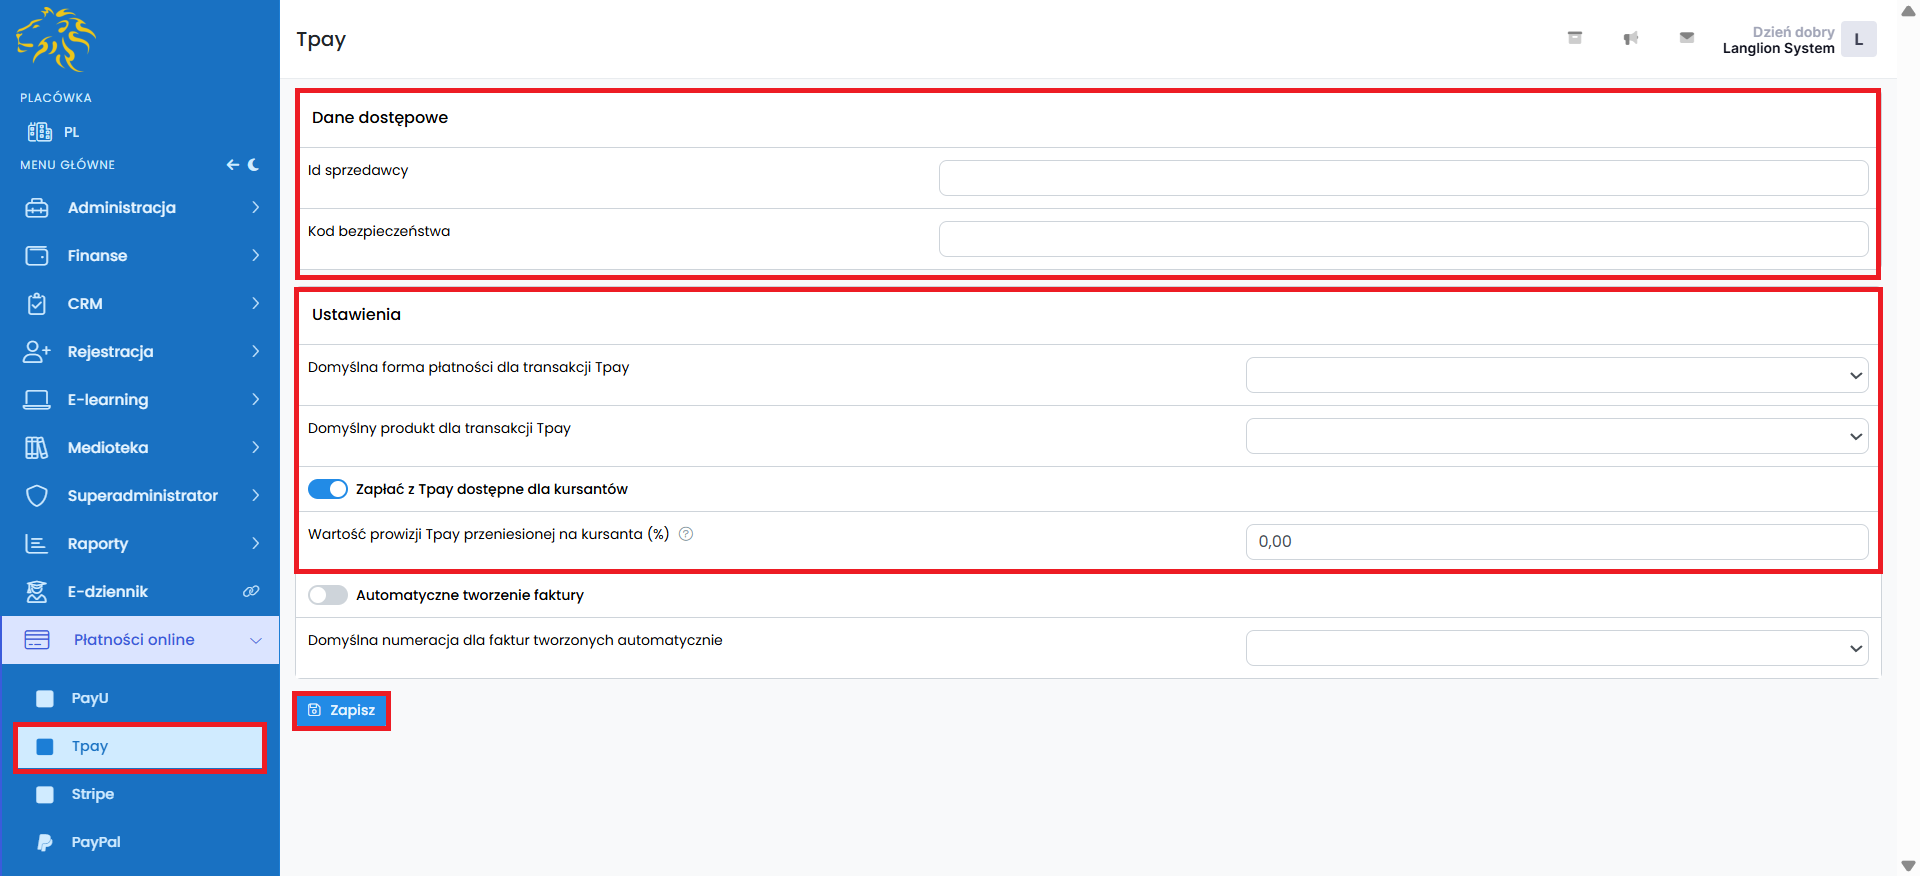Select Stripe in the payments submenu
This screenshot has height=876, width=1920.
92,794
